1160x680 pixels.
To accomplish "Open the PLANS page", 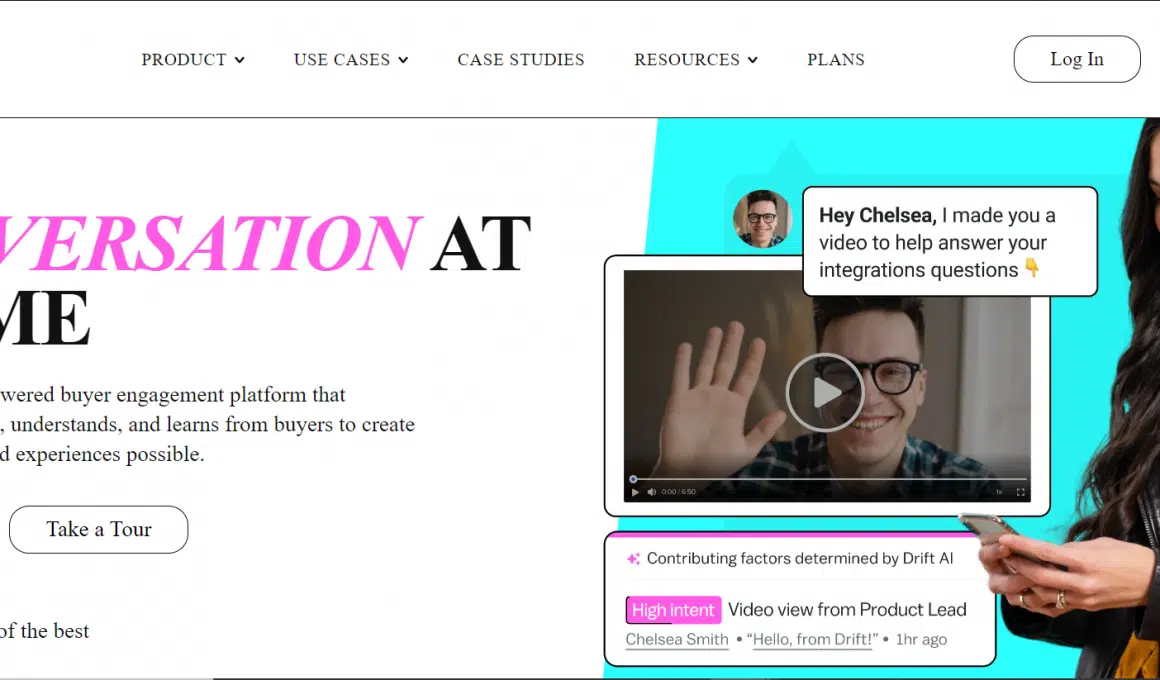I will (836, 60).
